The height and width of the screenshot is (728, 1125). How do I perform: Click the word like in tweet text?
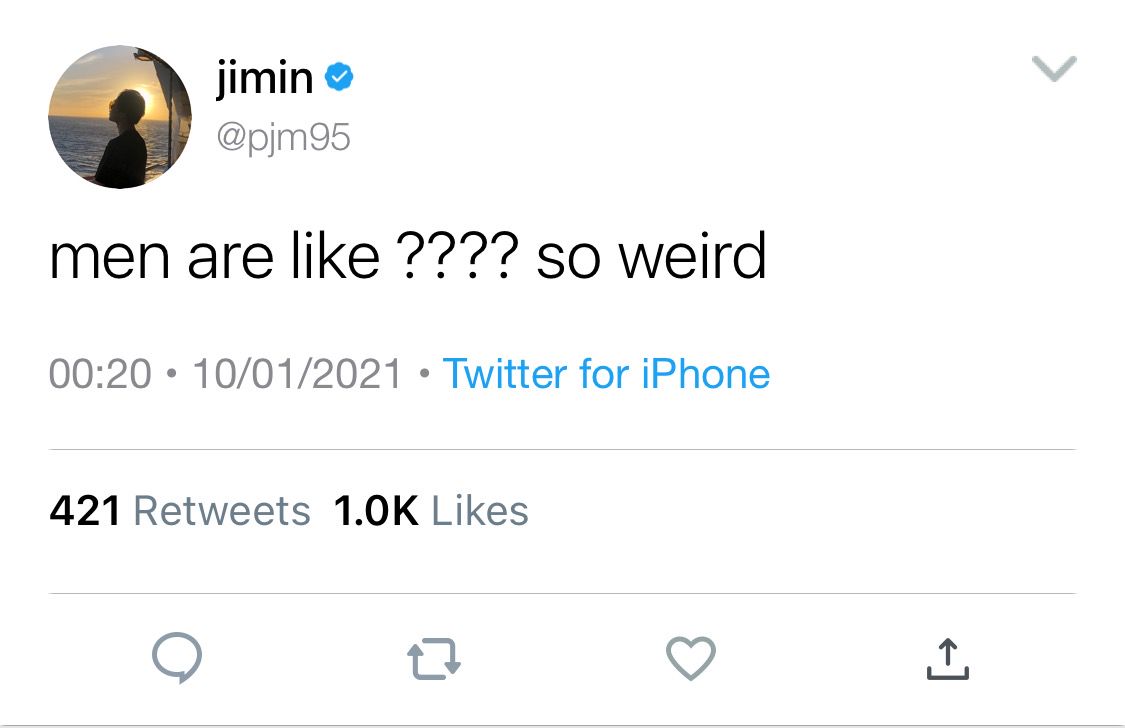335,255
